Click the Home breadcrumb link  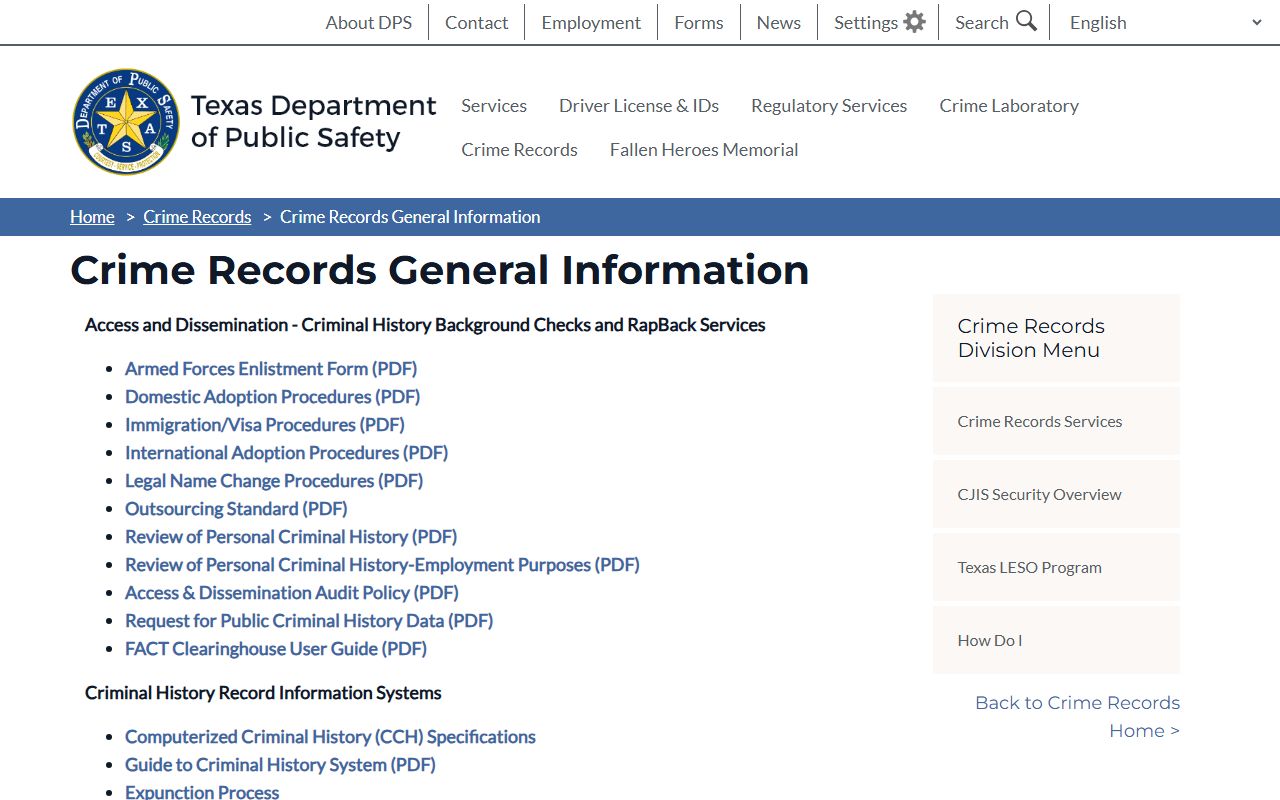[x=92, y=217]
